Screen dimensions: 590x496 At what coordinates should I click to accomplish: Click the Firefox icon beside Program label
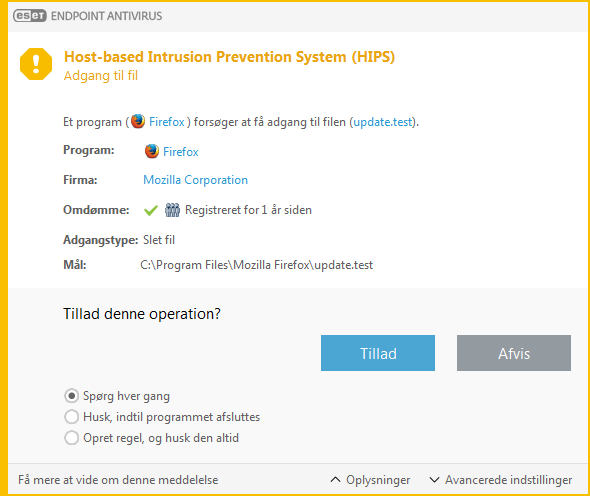click(x=152, y=151)
